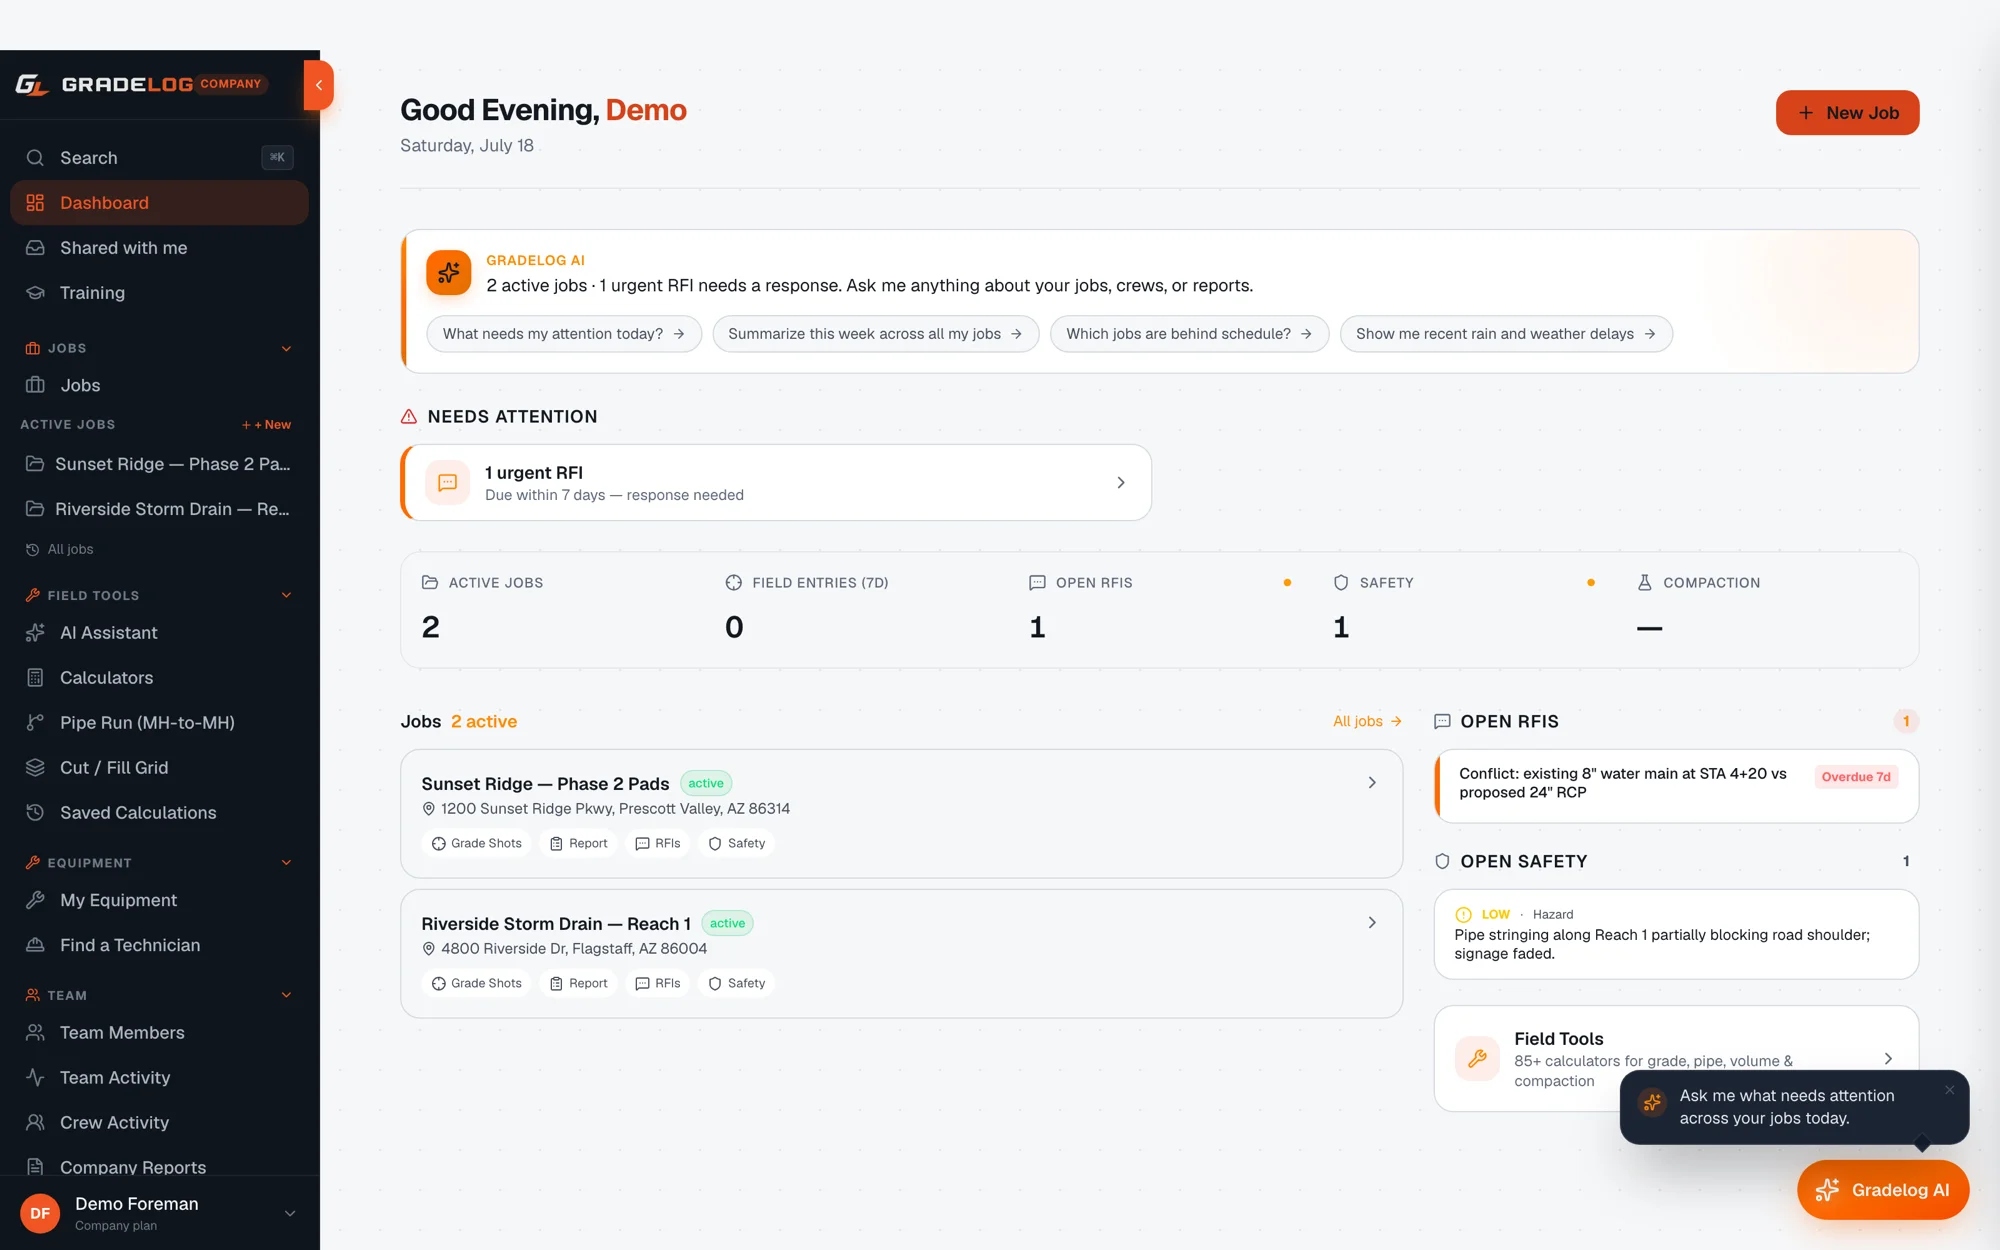Screen dimensions: 2000x1250
Task: Collapse the sidebar with the orange arrow
Action: [318, 85]
